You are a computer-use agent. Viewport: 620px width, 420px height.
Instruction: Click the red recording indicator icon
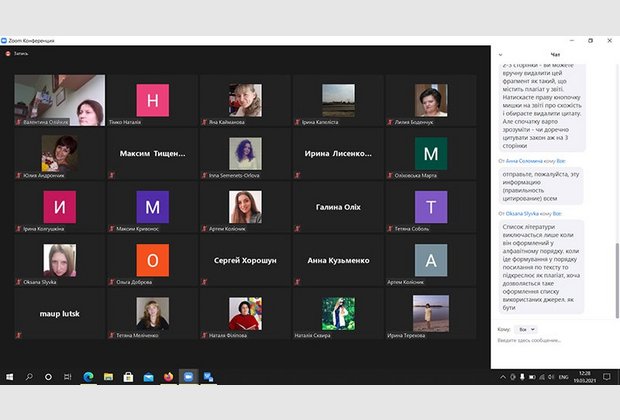[x=8, y=53]
